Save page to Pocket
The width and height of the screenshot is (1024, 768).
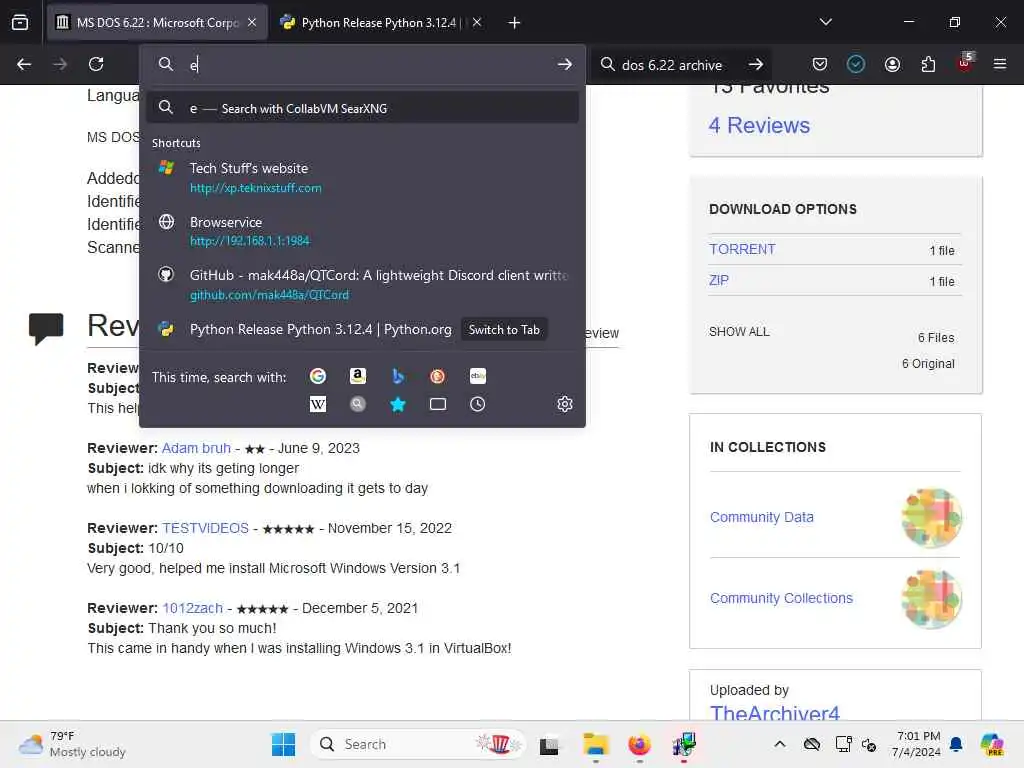(x=820, y=64)
